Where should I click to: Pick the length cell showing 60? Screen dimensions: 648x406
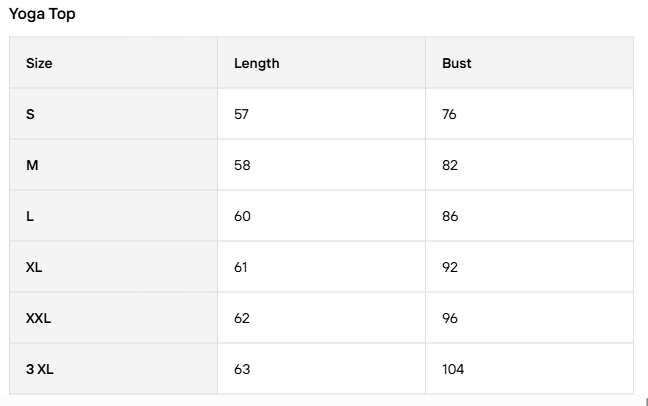242,216
